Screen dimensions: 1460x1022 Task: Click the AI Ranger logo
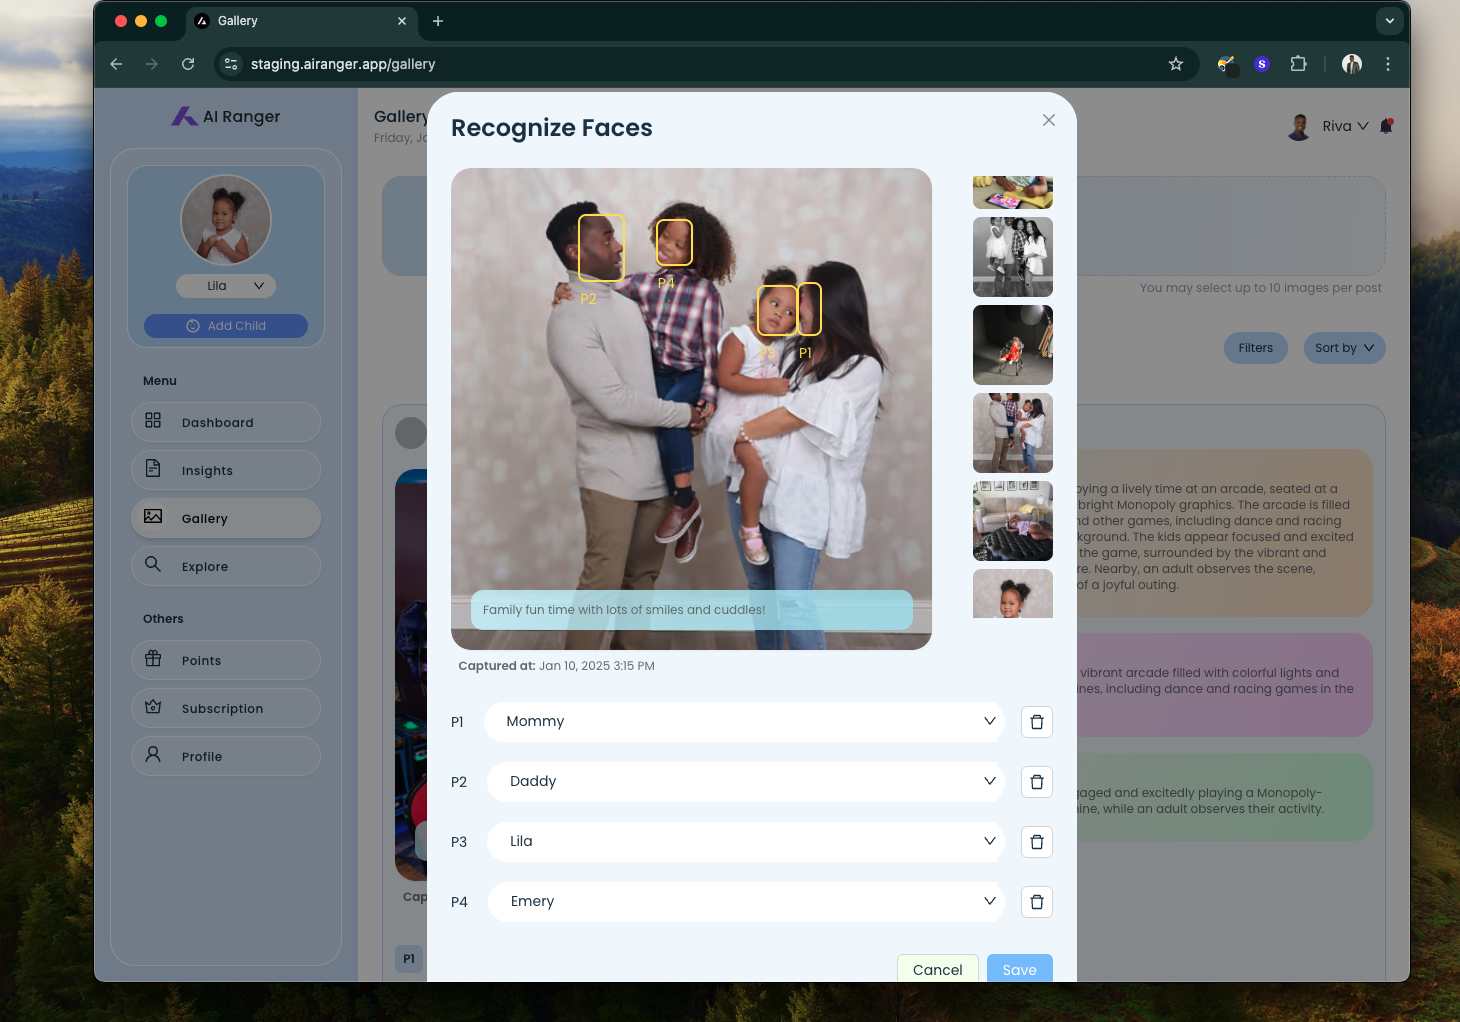(226, 116)
